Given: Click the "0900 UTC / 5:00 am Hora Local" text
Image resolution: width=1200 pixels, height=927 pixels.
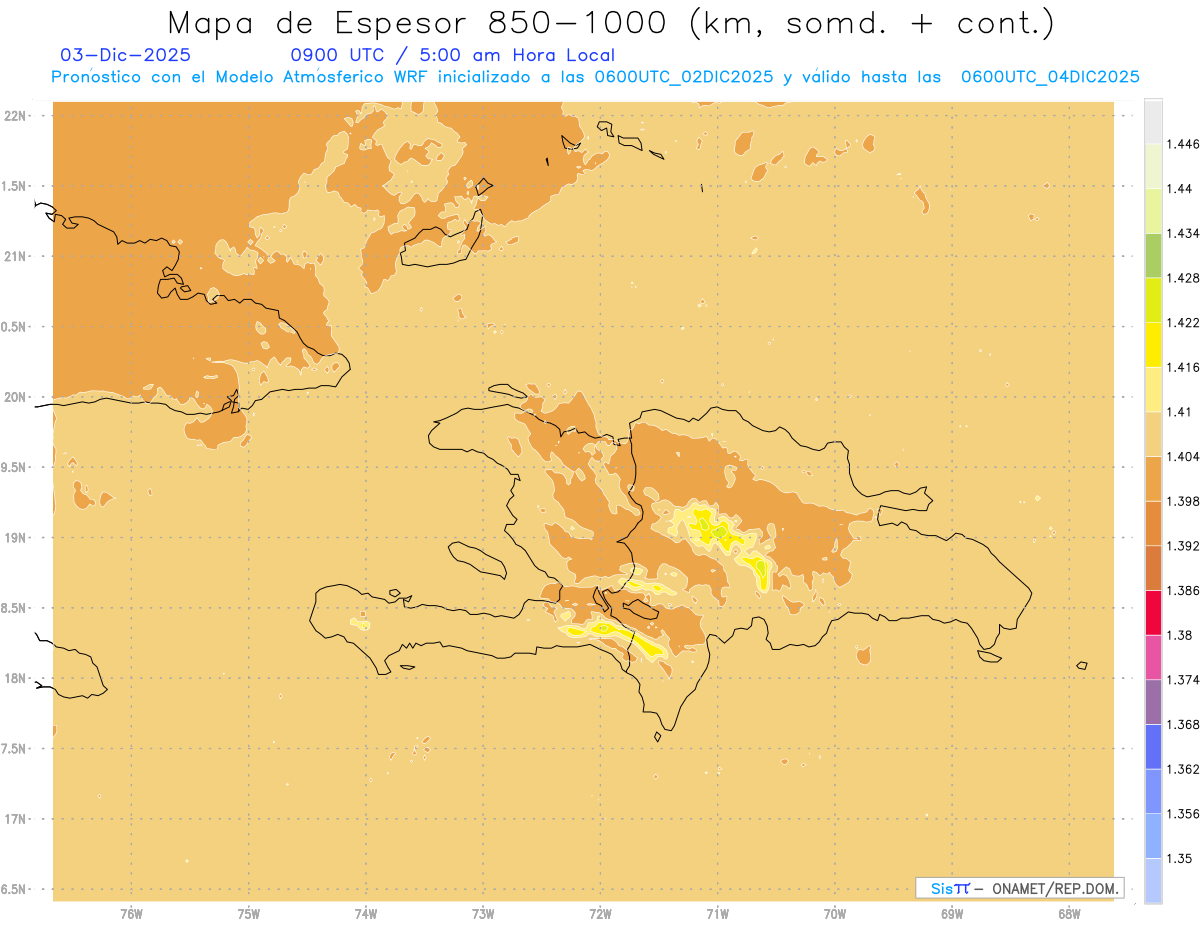Looking at the screenshot, I should 452,55.
